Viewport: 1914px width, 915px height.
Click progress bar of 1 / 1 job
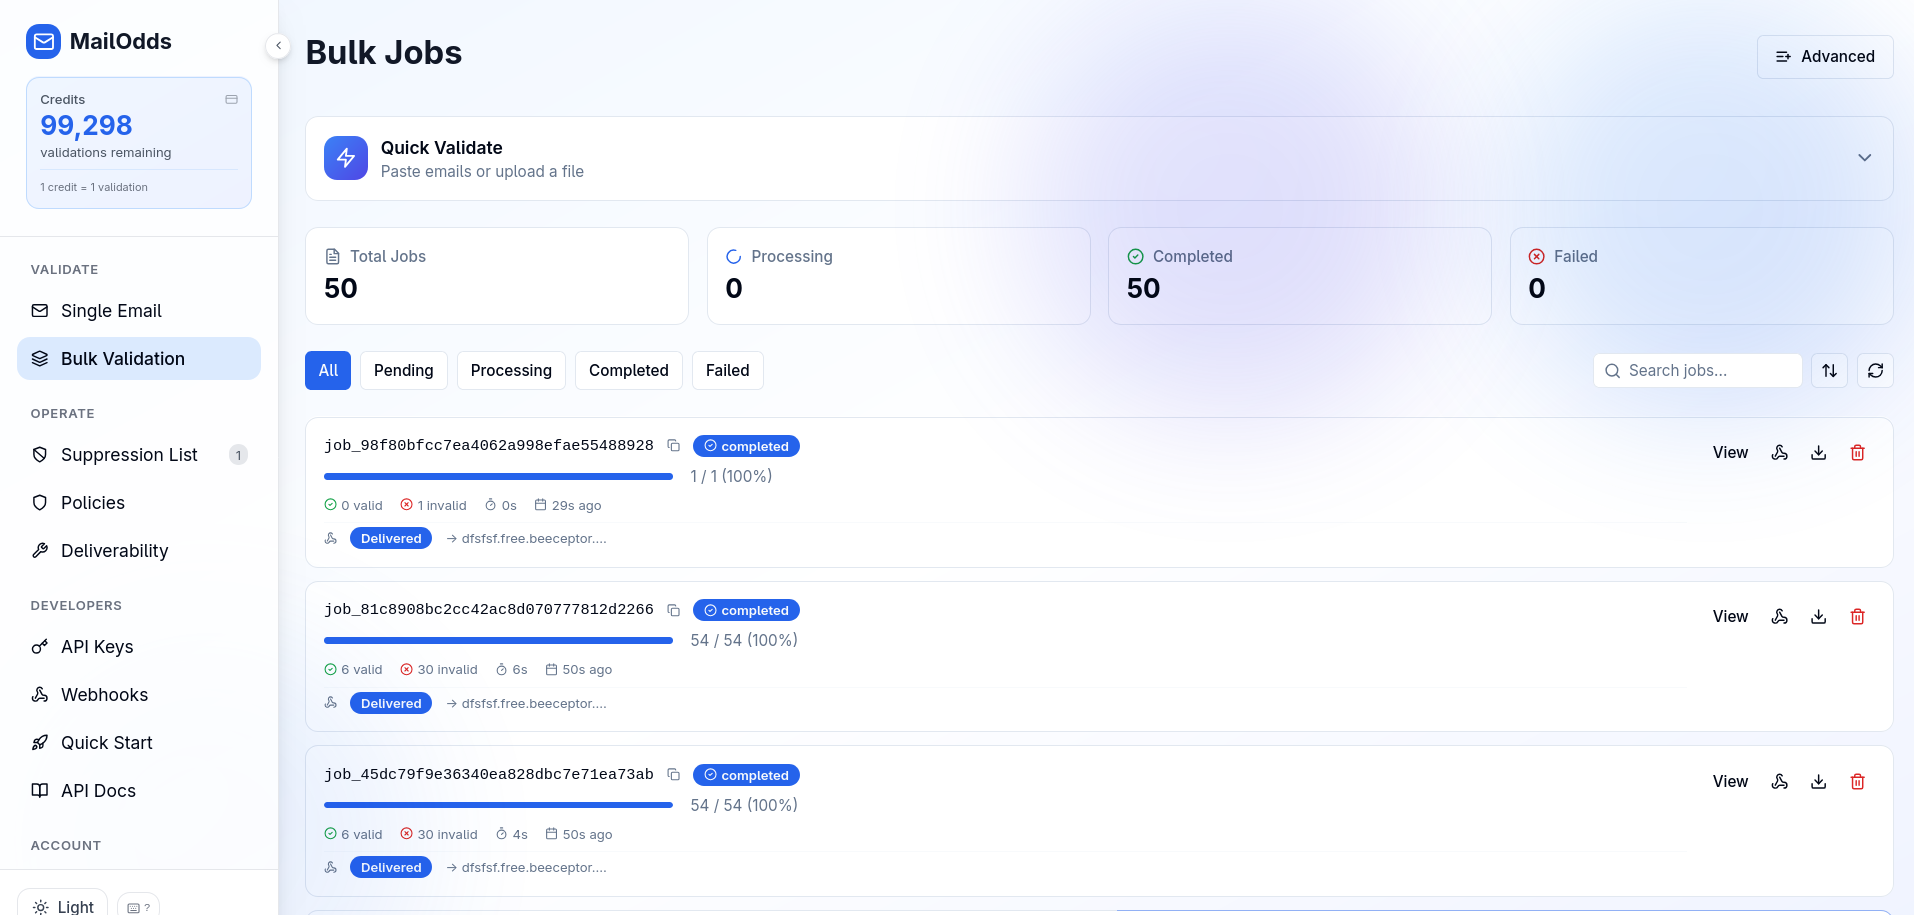click(x=498, y=477)
